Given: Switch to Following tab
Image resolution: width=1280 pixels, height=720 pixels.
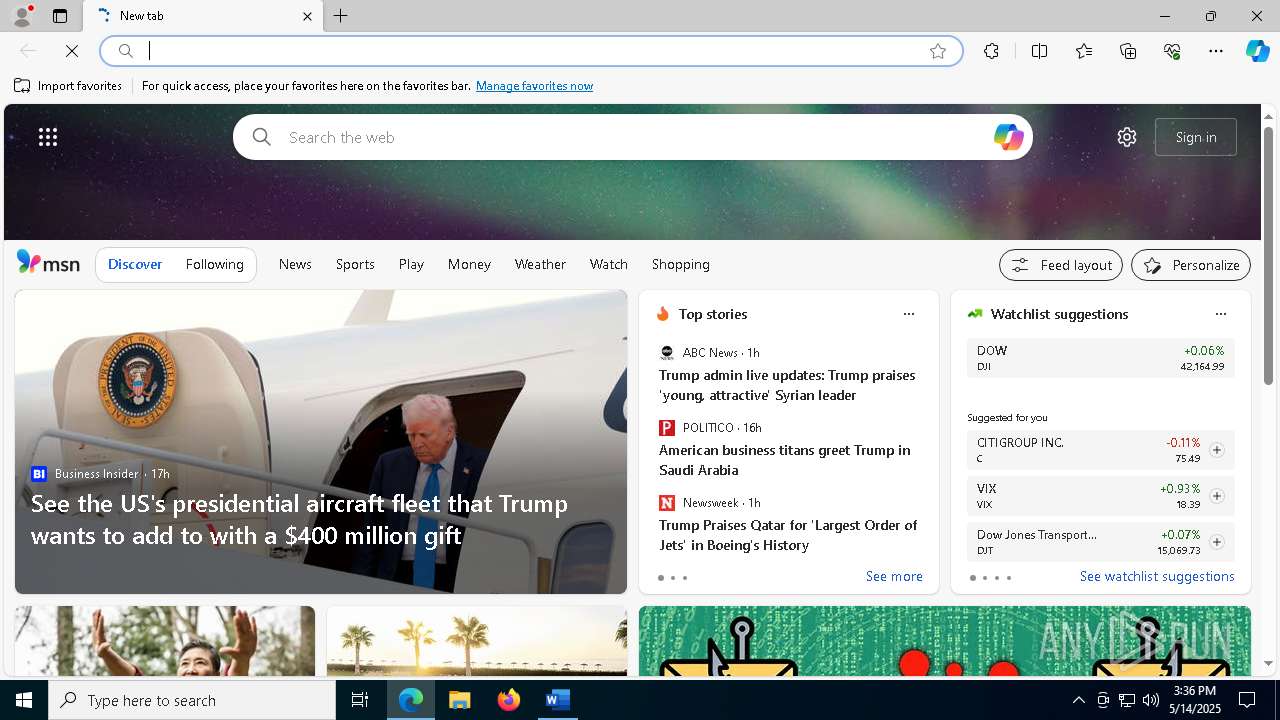Looking at the screenshot, I should [x=215, y=264].
